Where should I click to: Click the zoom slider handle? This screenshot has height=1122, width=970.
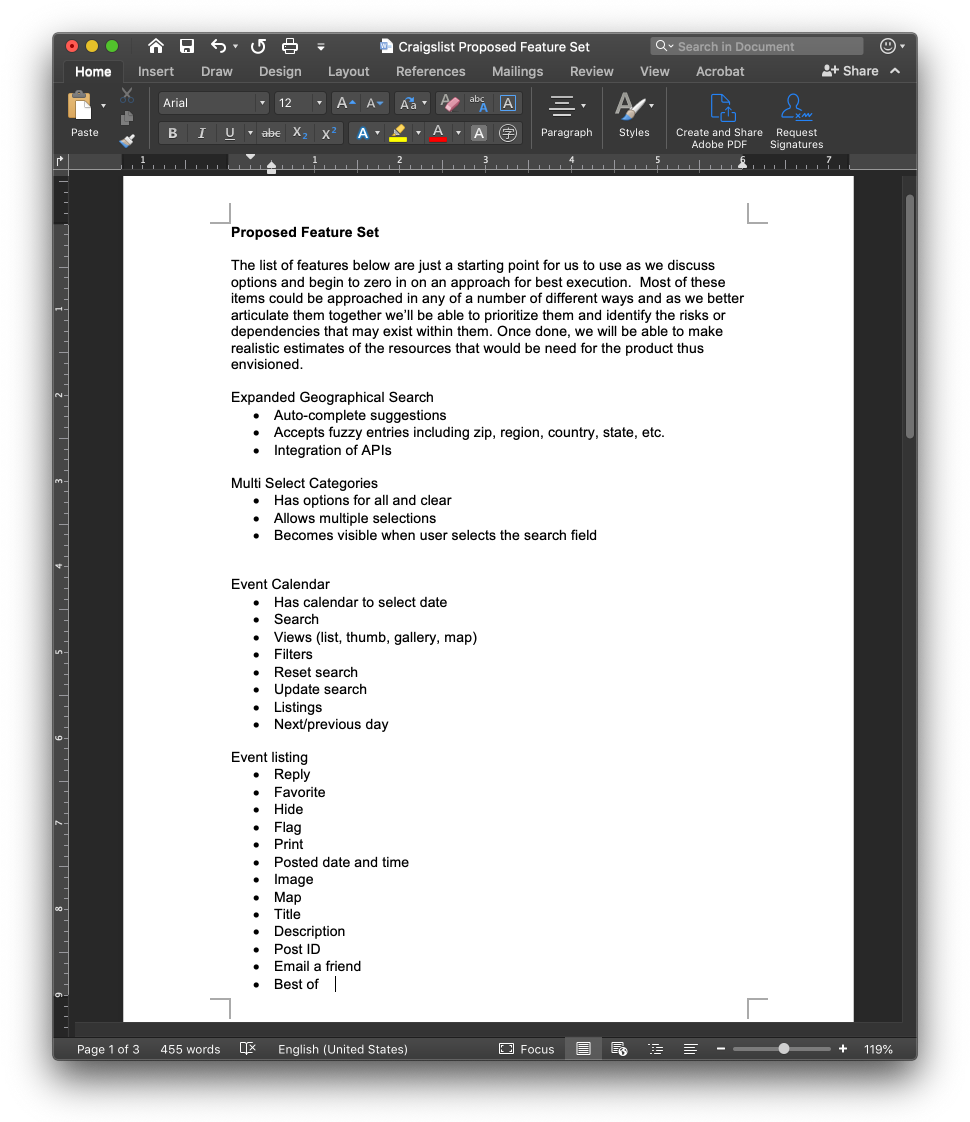(x=784, y=1049)
